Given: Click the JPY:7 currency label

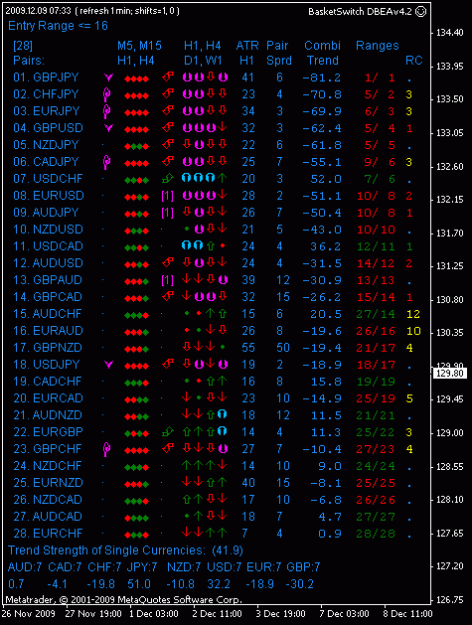Looking at the screenshot, I should point(142,567).
